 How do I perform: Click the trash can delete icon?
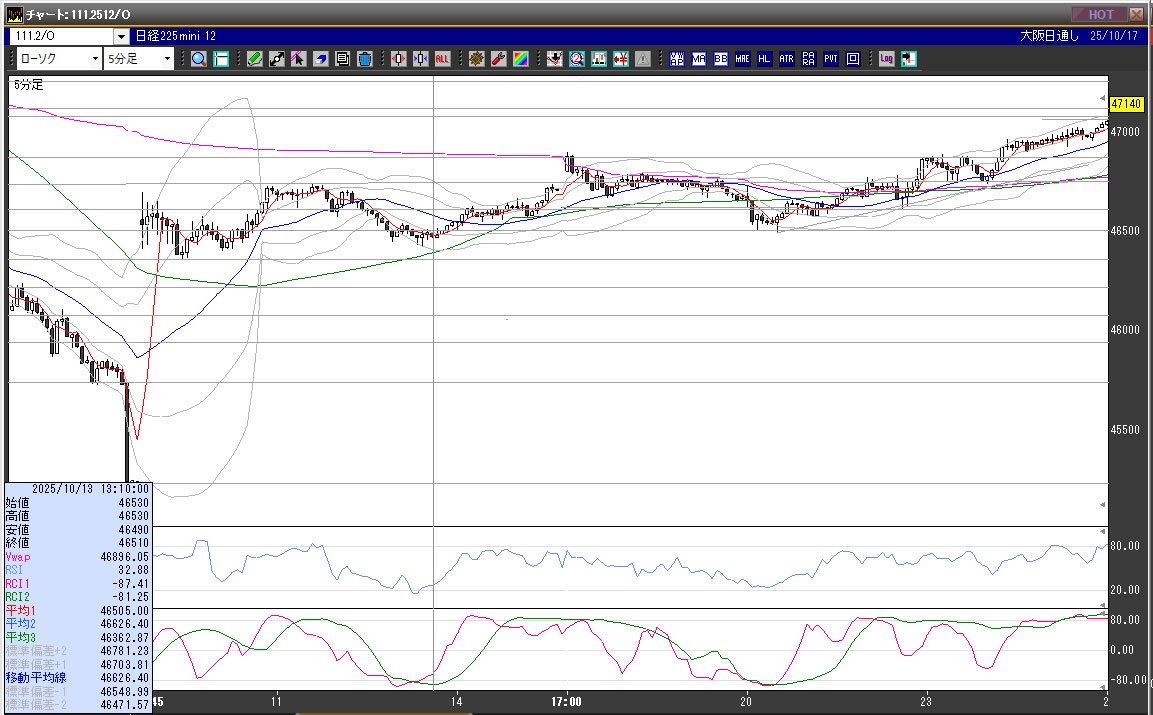click(365, 59)
